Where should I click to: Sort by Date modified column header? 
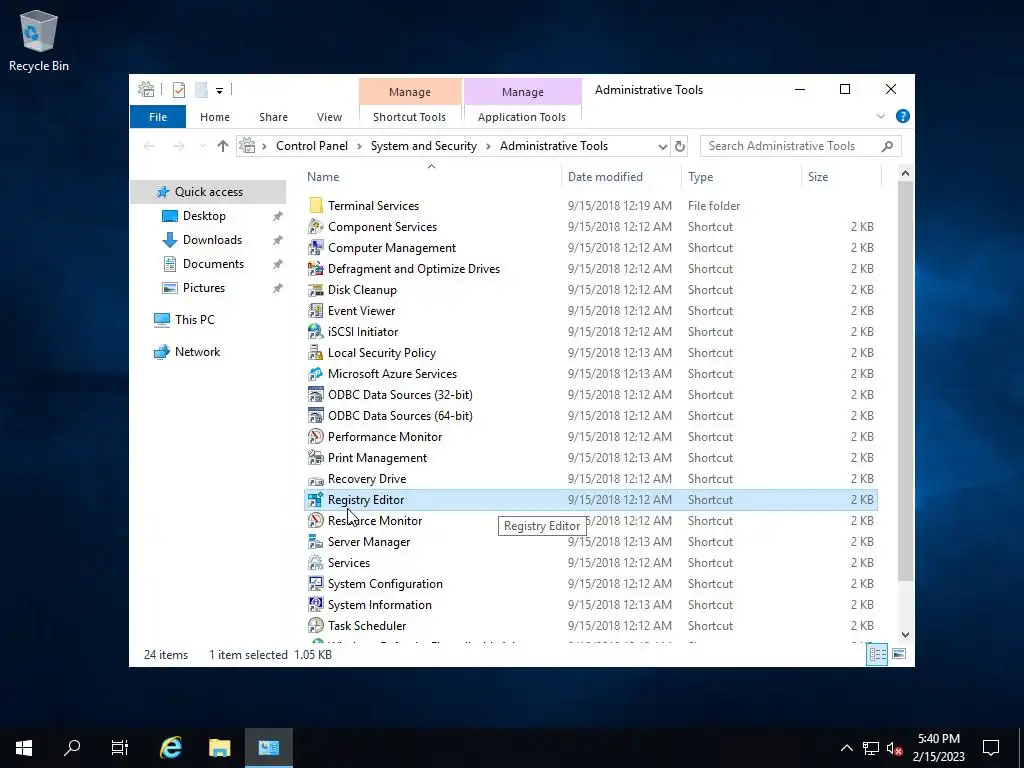pyautogui.click(x=621, y=177)
